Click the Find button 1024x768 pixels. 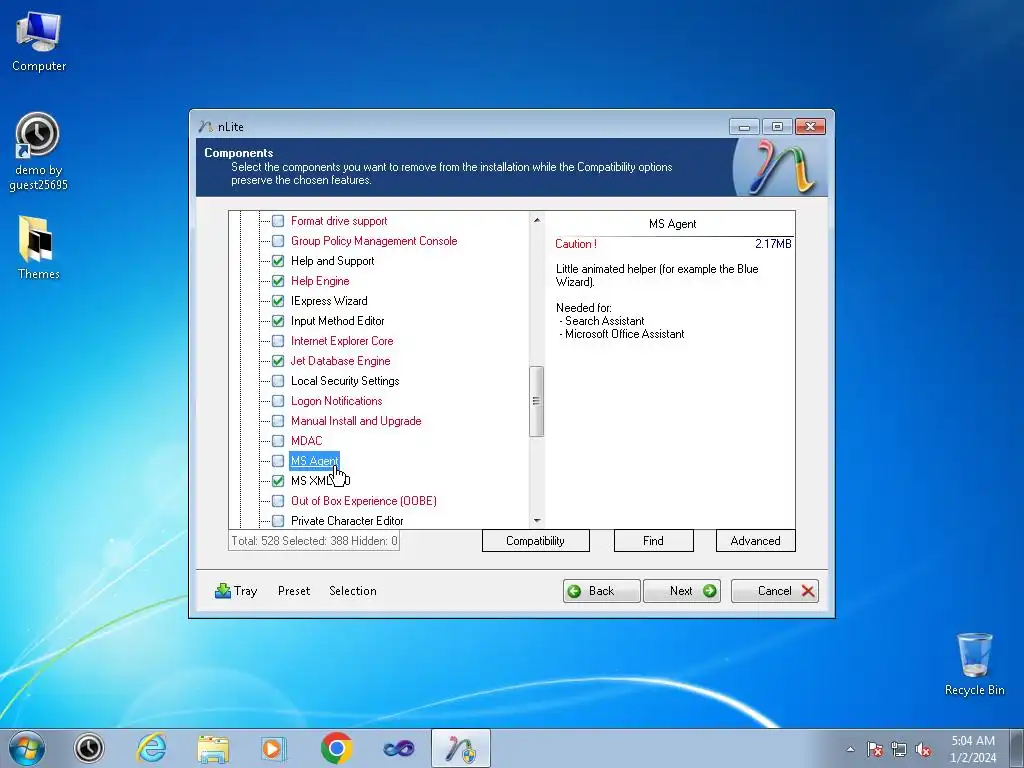[654, 541]
